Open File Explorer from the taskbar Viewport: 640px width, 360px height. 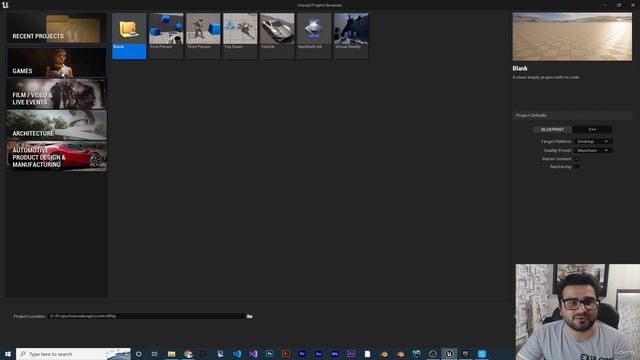point(171,354)
